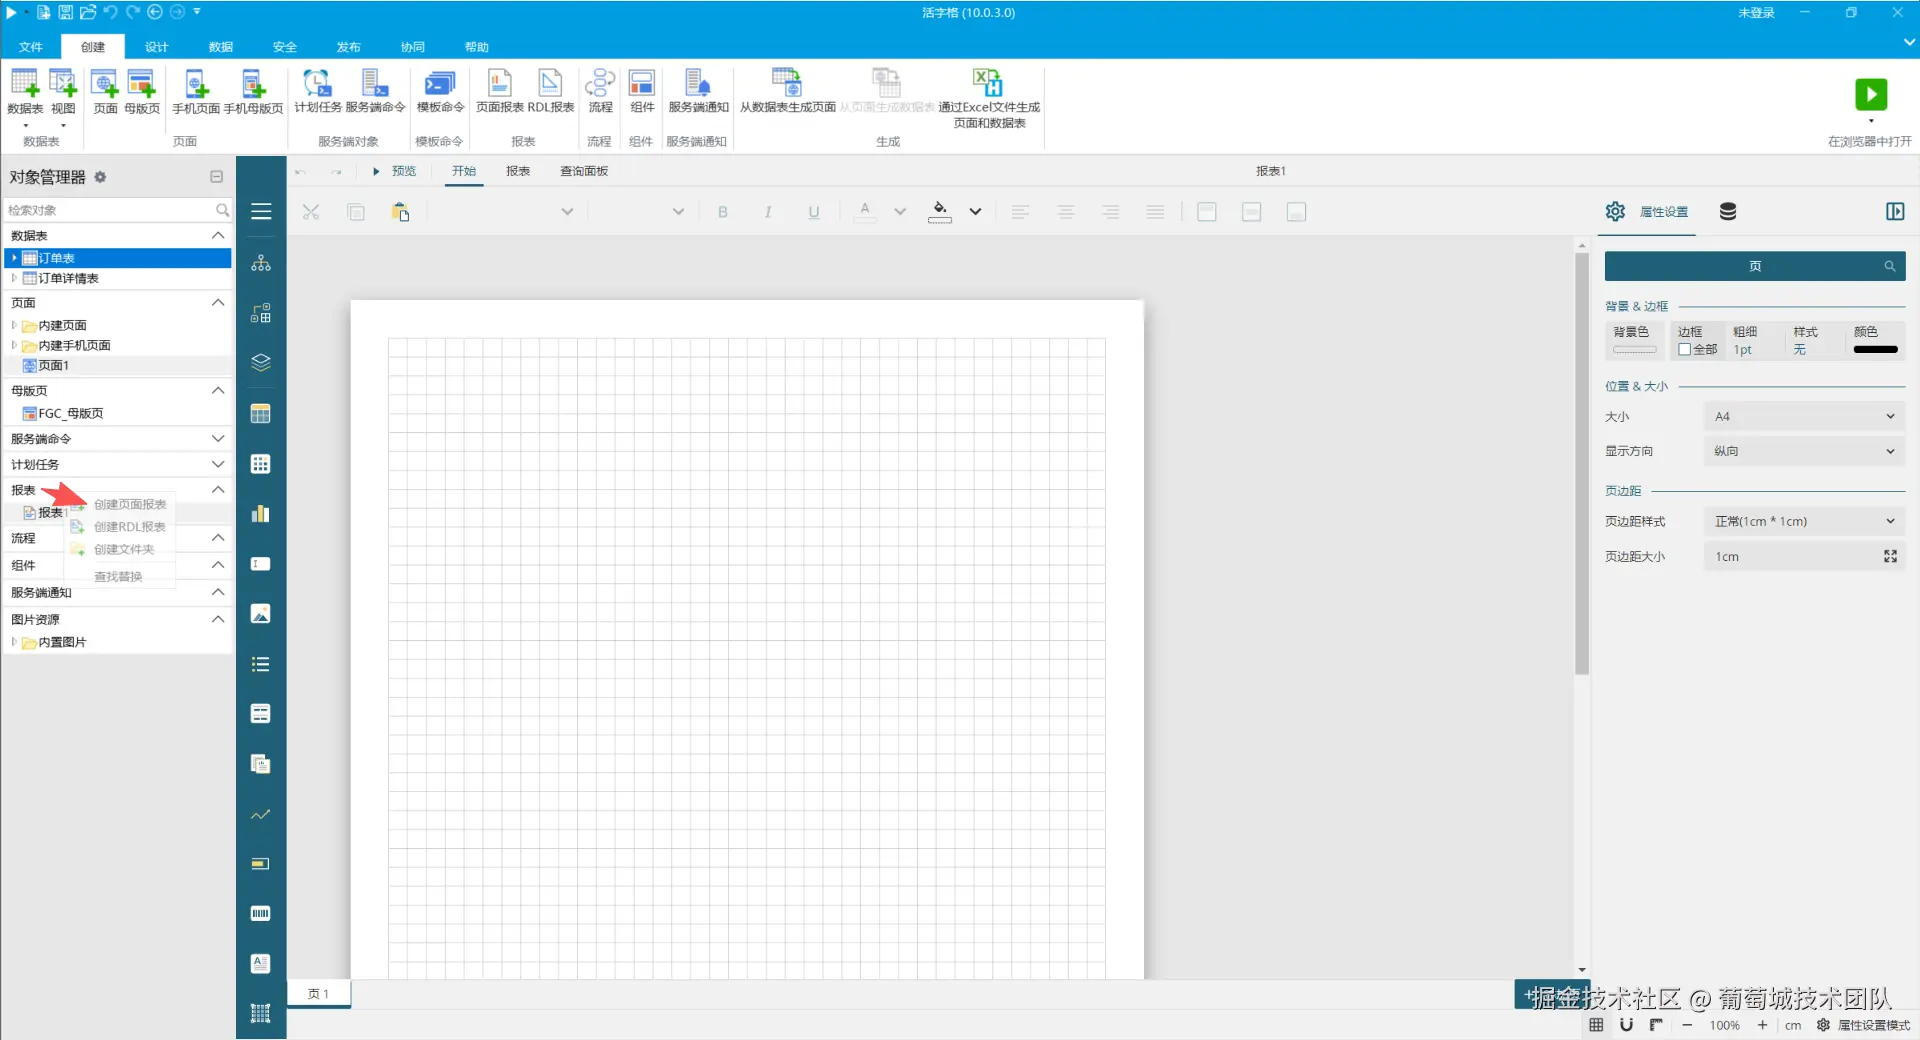Viewport: 1920px width, 1040px height.
Task: Toggle 属性设置模式 in the status bar
Action: (x=1864, y=1025)
